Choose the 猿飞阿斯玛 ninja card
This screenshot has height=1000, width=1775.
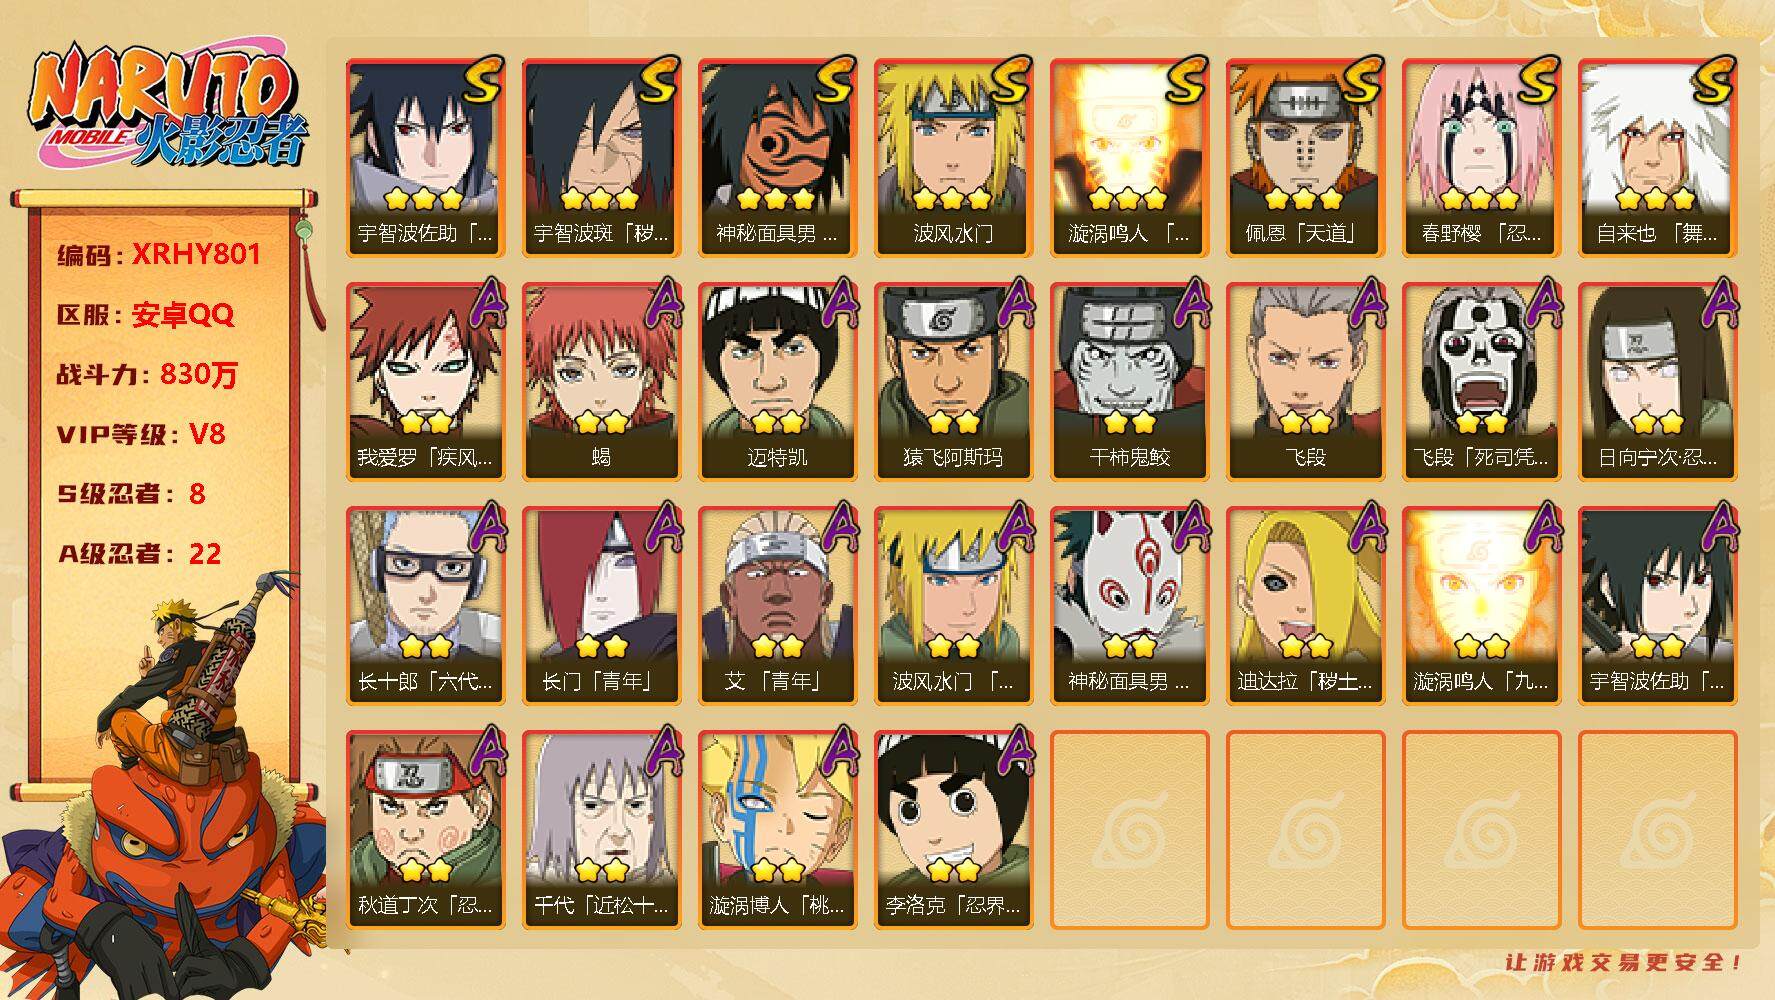pos(953,382)
